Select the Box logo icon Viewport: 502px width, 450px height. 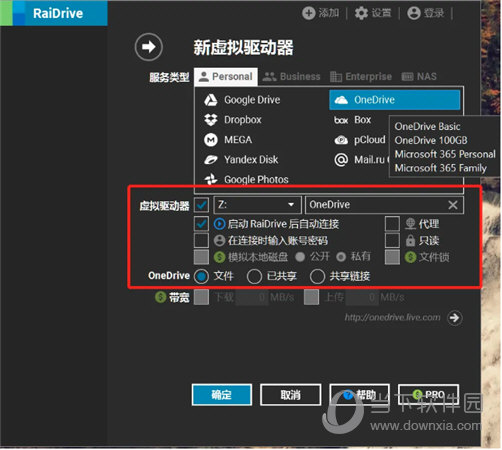tap(341, 120)
